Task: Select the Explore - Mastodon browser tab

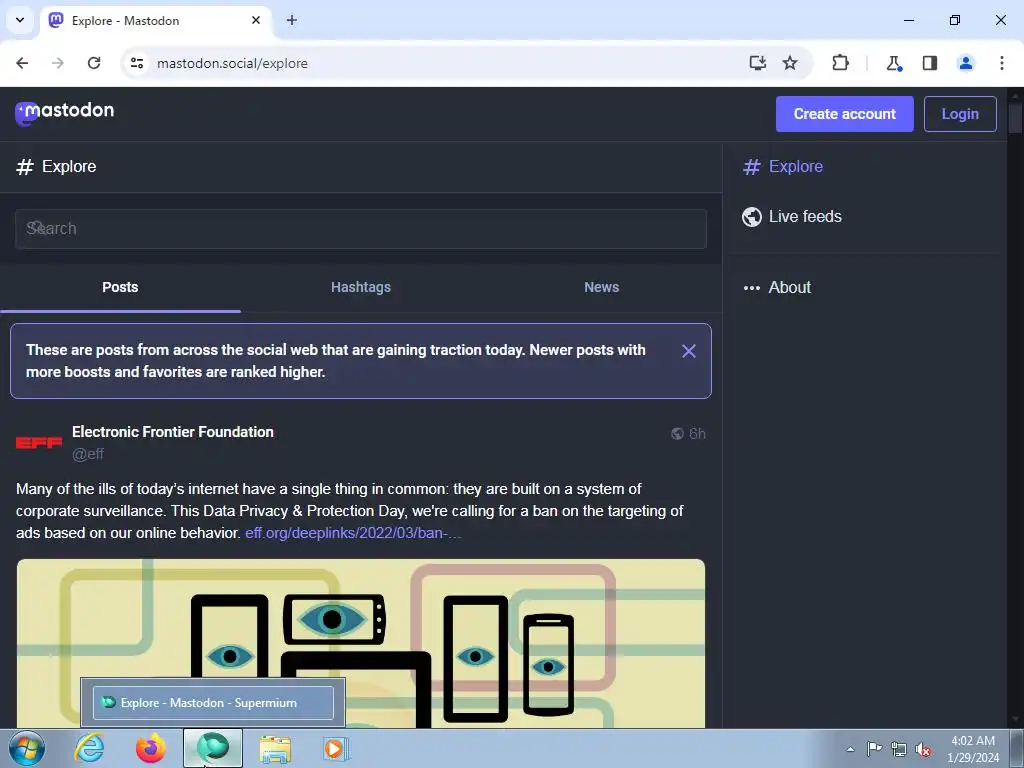Action: pyautogui.click(x=156, y=20)
